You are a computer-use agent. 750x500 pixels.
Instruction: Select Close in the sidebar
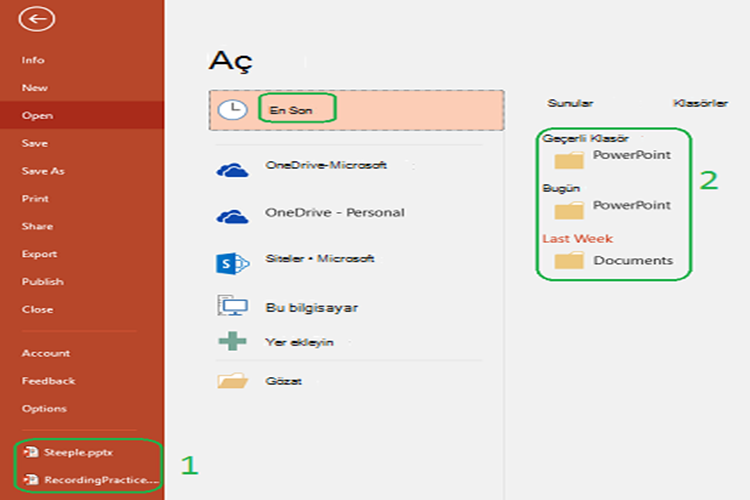point(37,310)
